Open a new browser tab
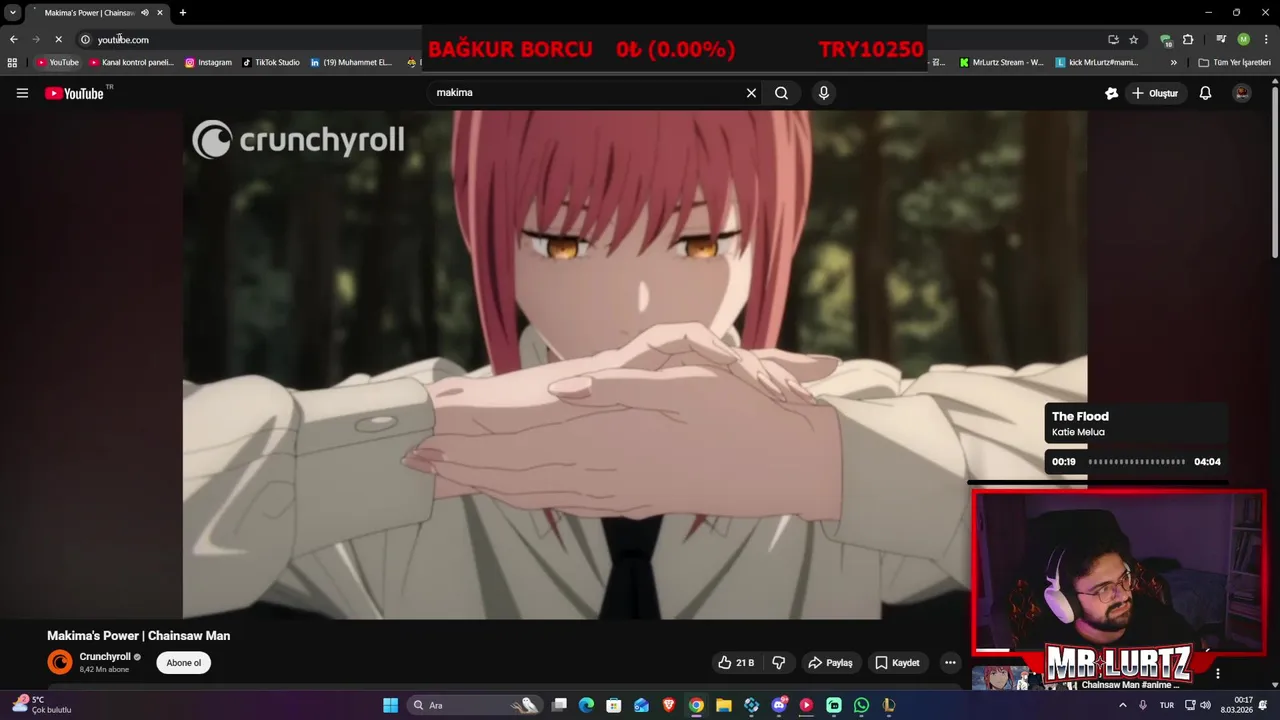 pos(182,13)
